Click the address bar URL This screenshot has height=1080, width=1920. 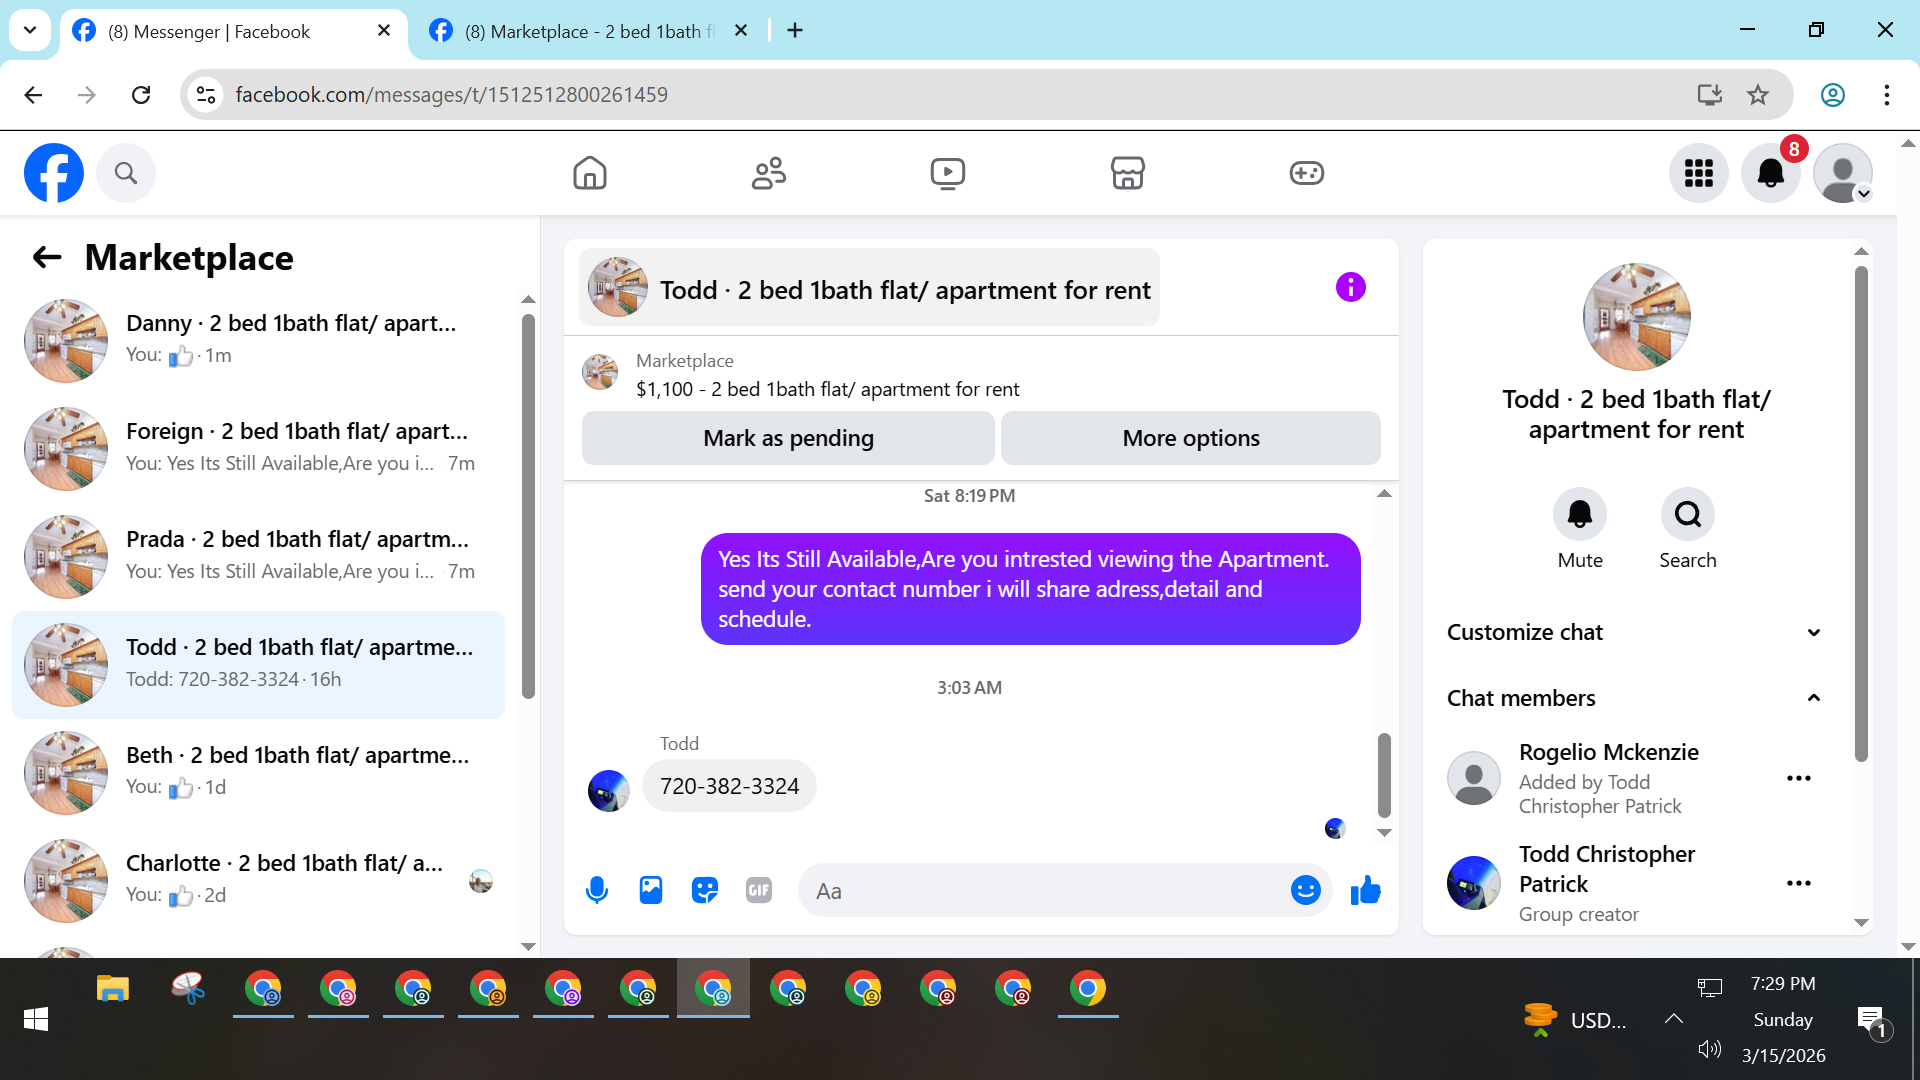pos(452,95)
